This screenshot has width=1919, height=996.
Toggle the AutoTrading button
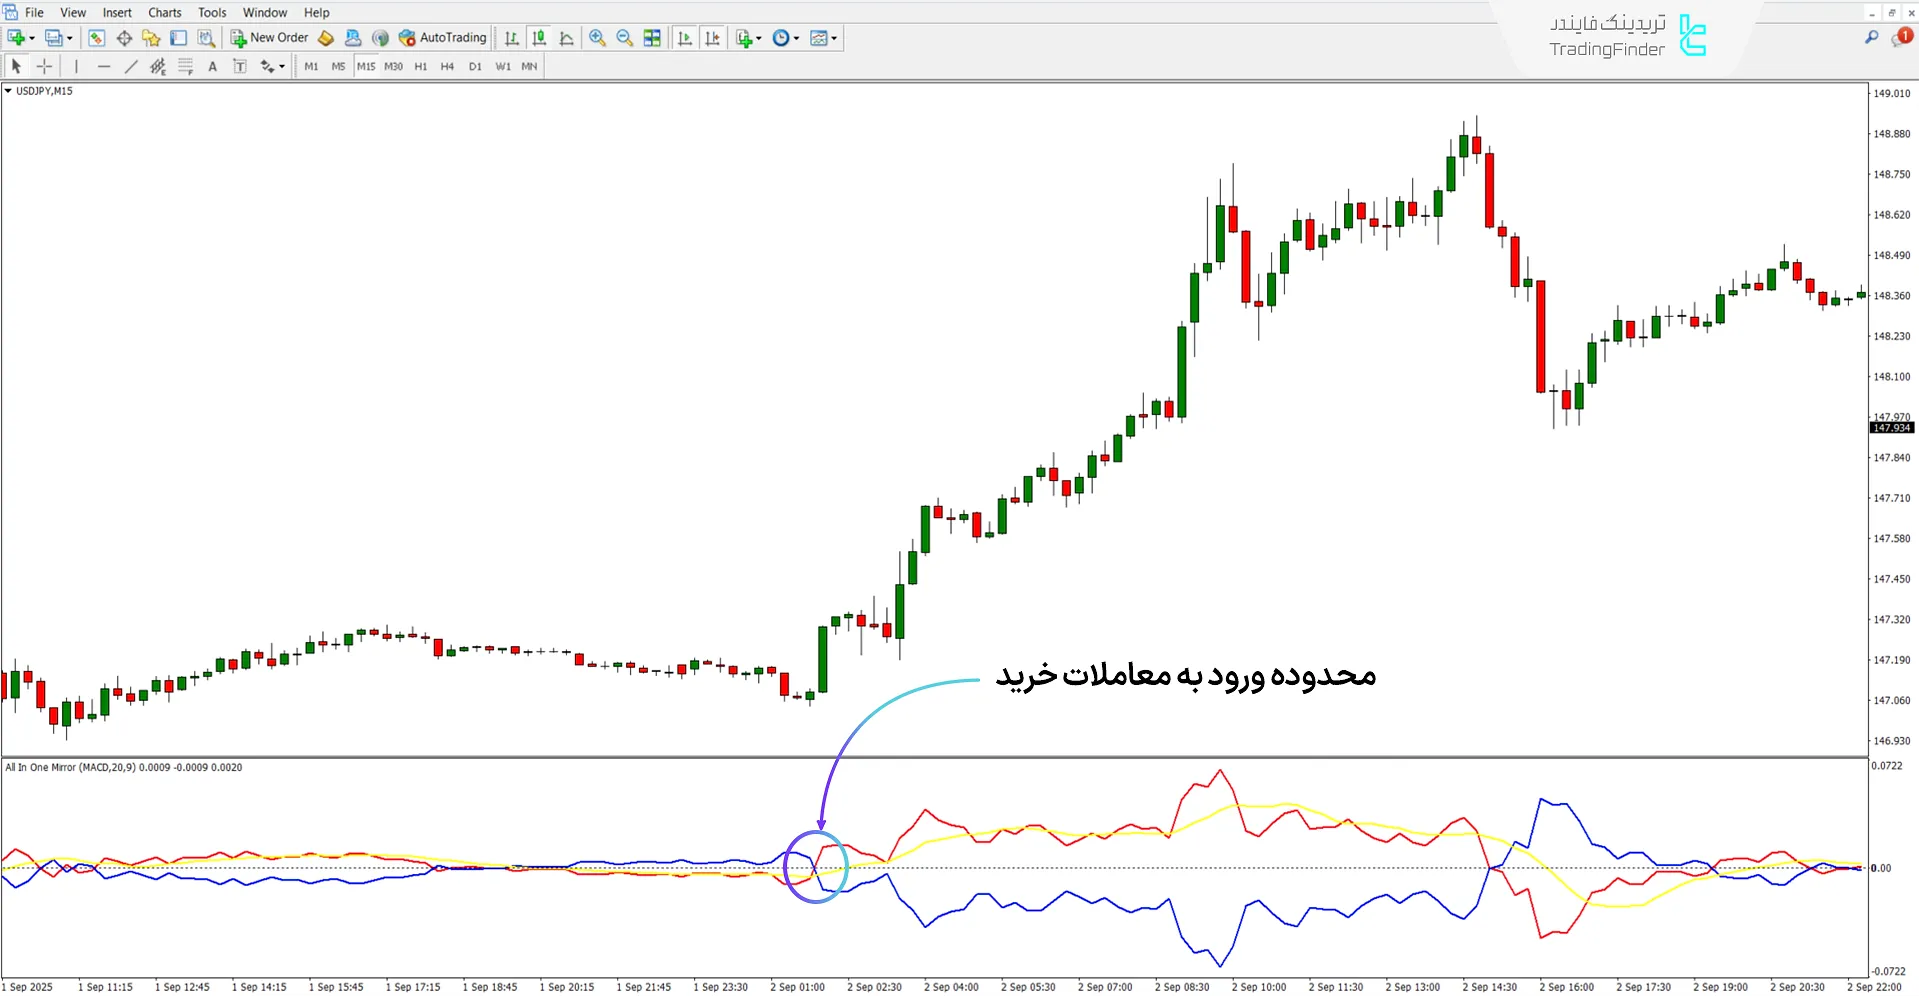click(x=442, y=38)
